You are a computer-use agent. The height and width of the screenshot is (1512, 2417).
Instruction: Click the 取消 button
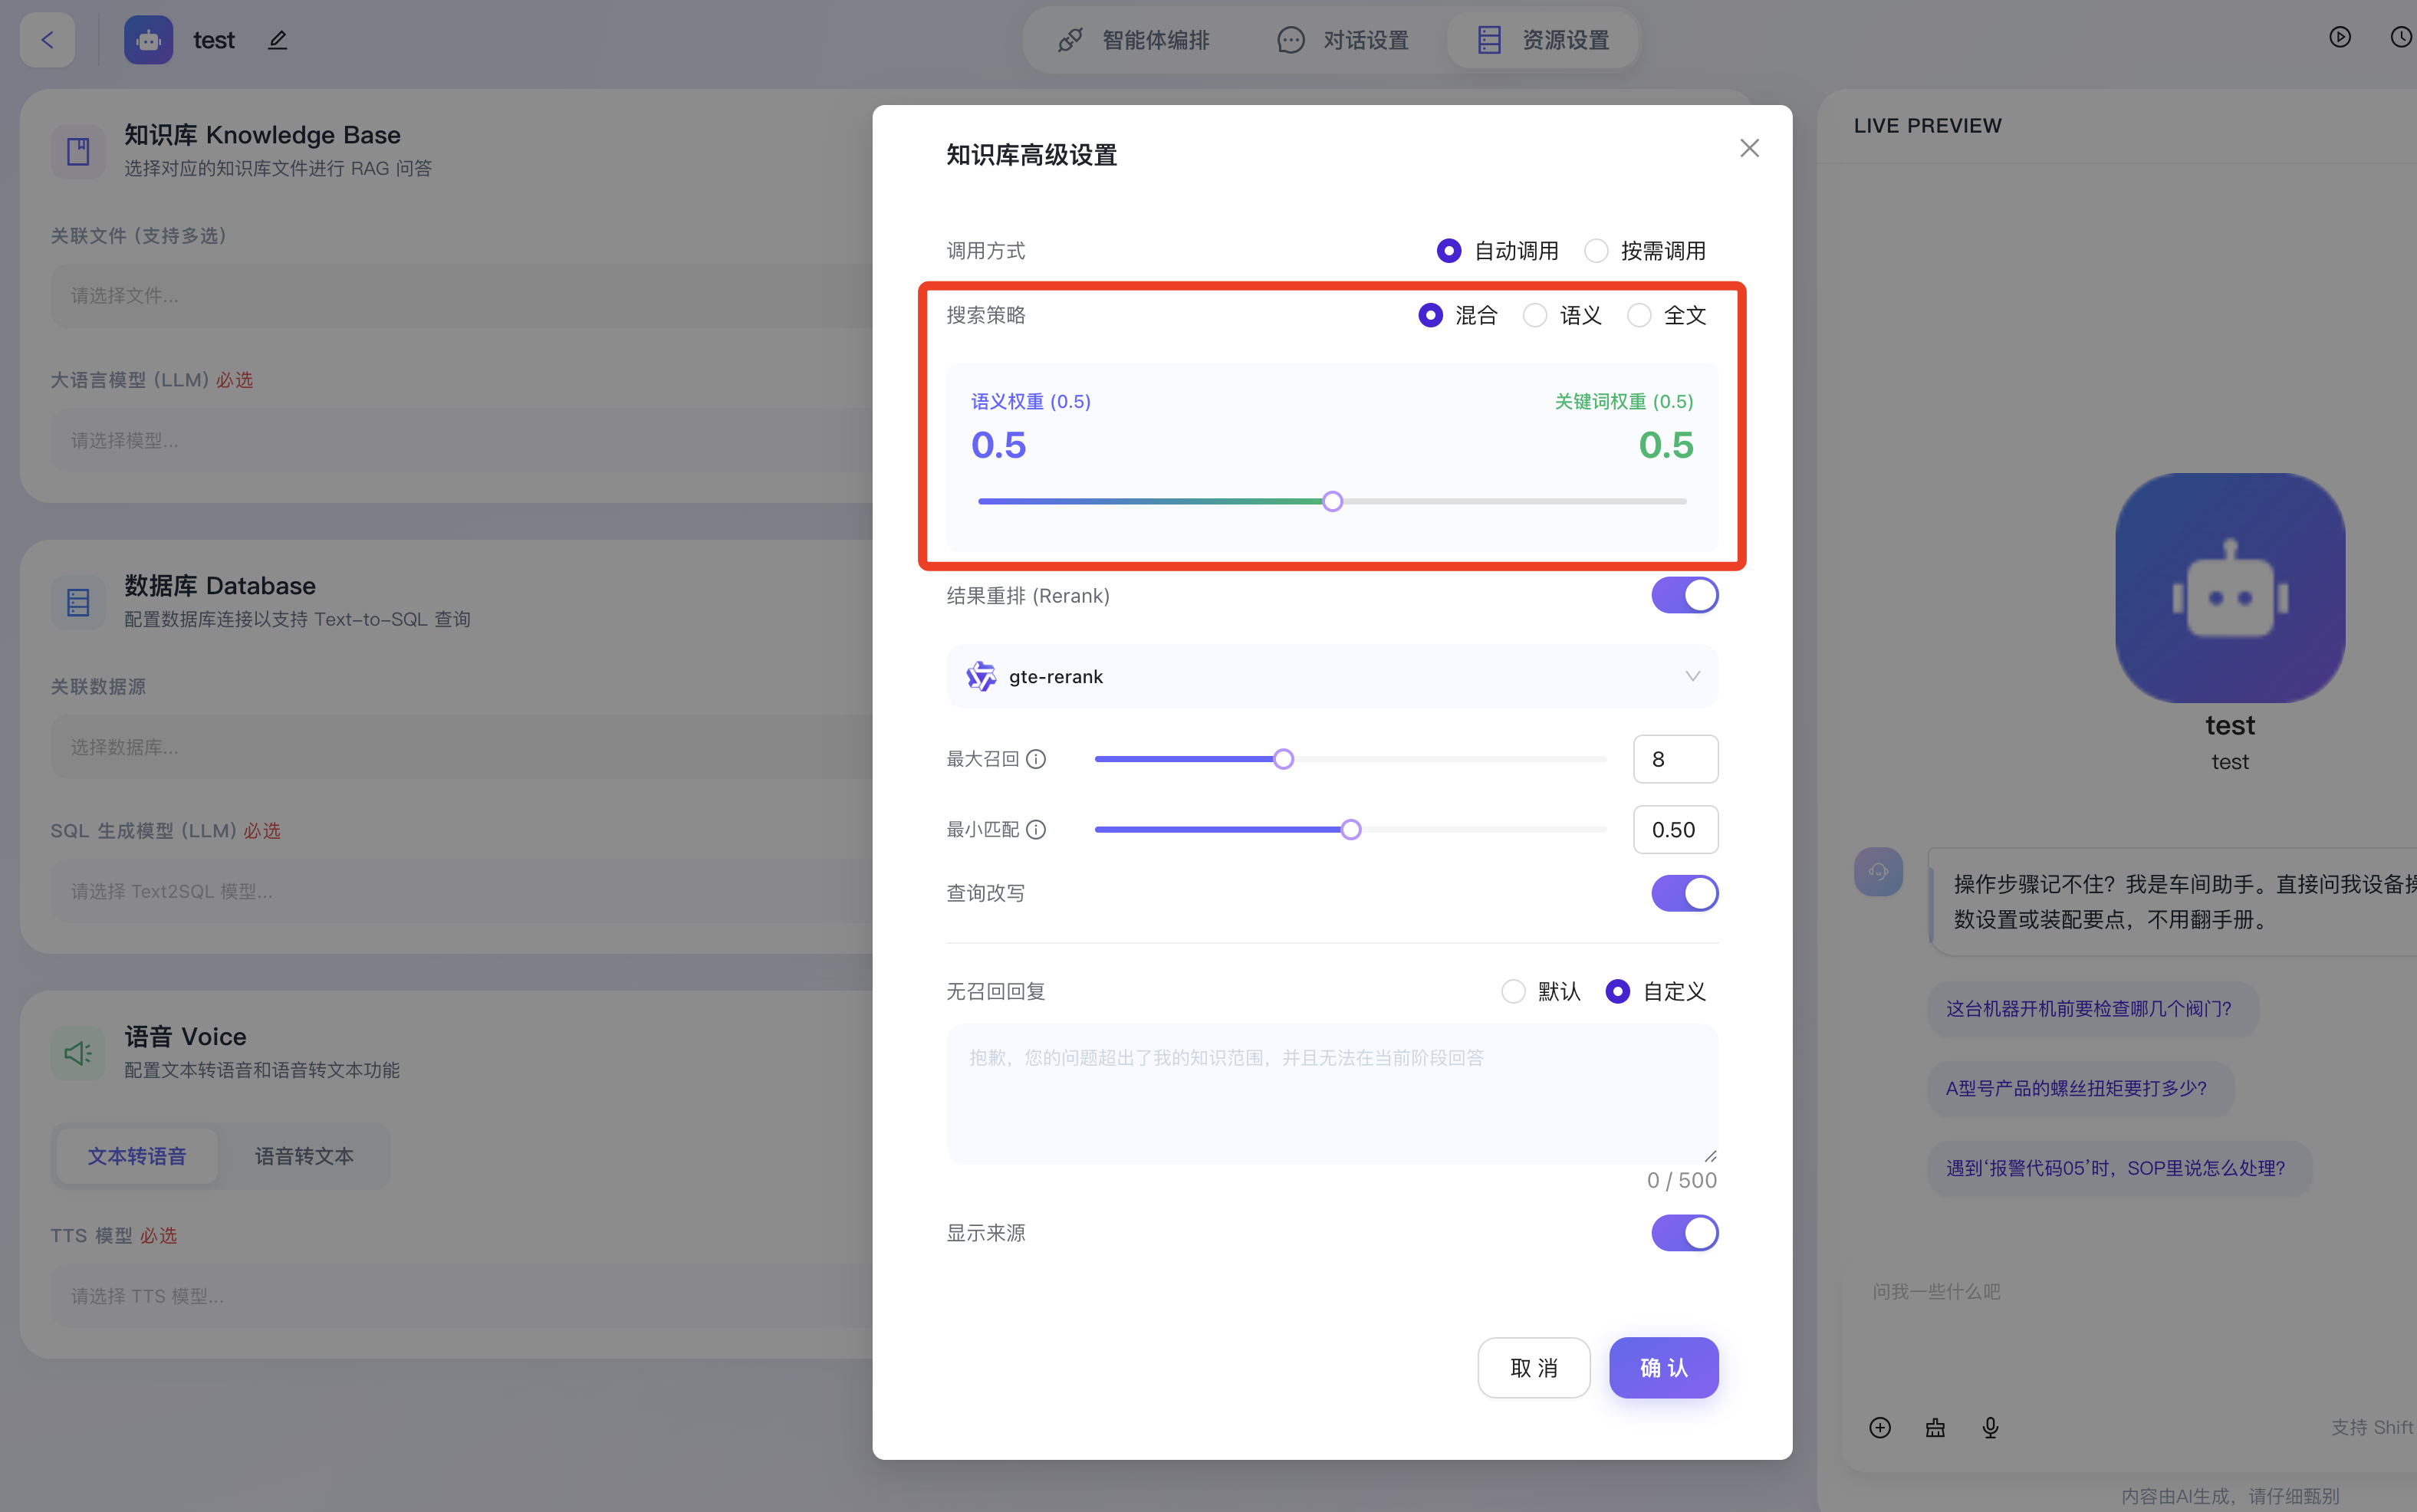tap(1534, 1367)
